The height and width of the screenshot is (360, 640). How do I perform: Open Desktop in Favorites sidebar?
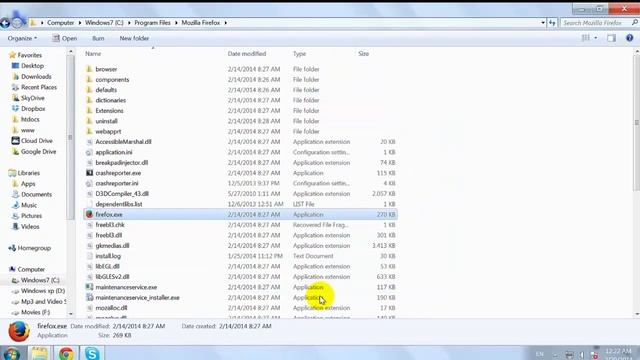pos(32,66)
